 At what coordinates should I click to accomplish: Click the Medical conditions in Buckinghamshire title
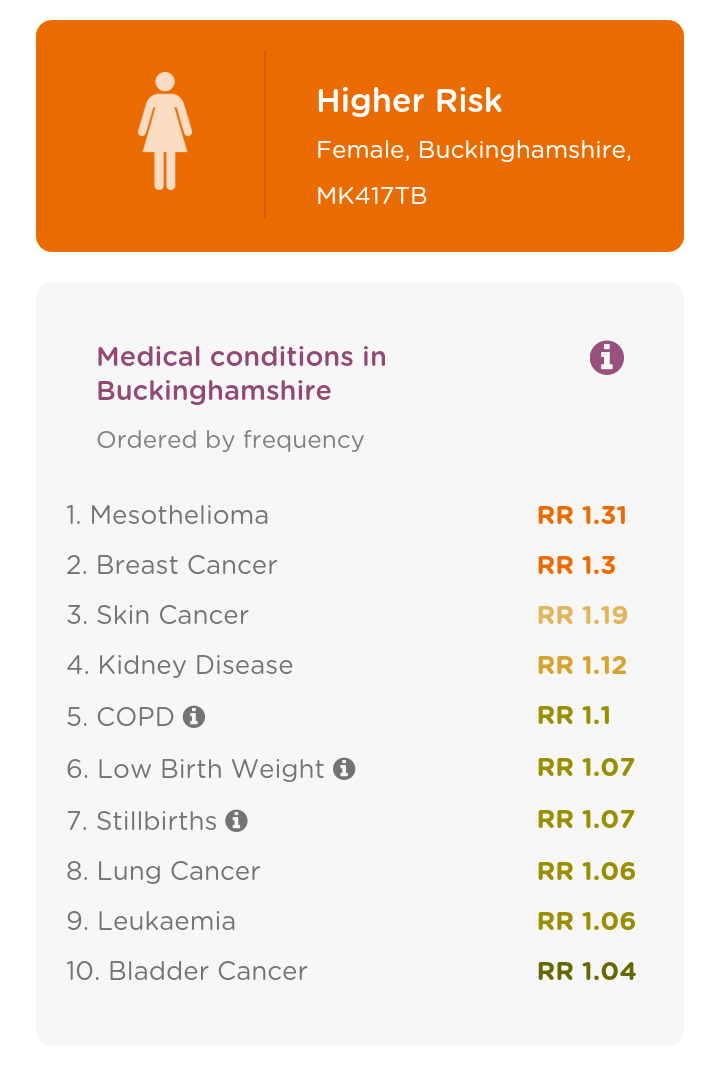241,374
